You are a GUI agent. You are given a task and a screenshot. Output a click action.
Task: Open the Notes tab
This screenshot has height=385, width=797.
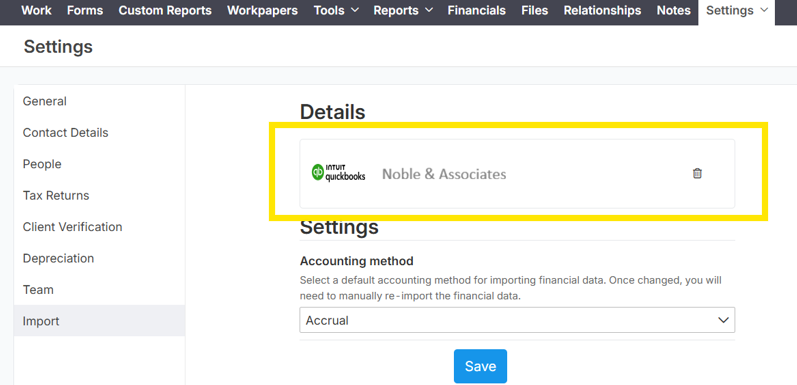(673, 10)
